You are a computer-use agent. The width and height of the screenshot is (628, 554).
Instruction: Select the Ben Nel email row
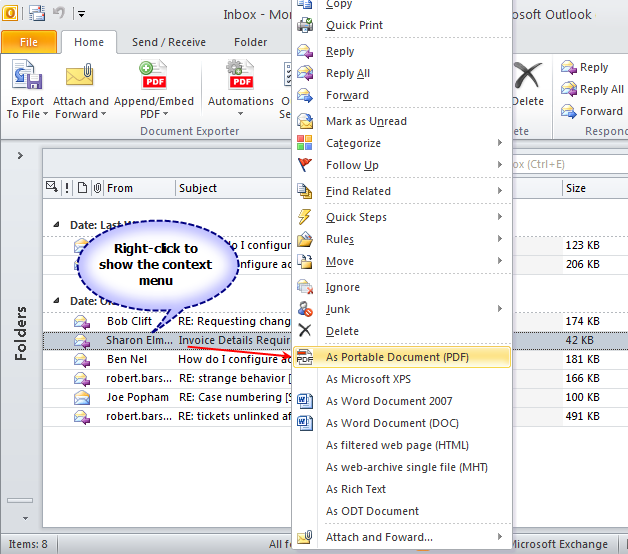pyautogui.click(x=167, y=359)
